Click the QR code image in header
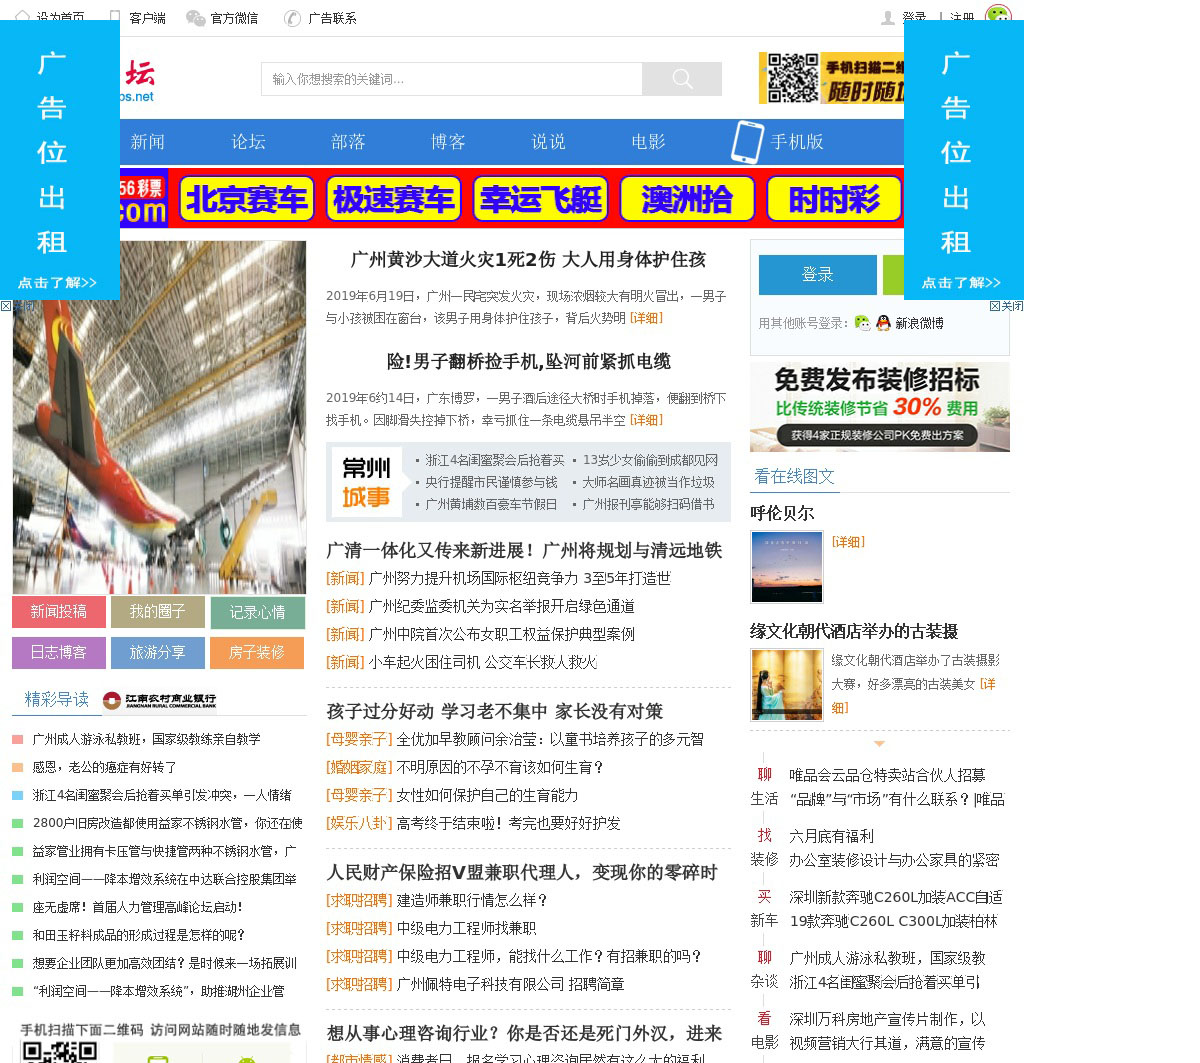Screen dimensions: 1200x1063 (x=794, y=78)
